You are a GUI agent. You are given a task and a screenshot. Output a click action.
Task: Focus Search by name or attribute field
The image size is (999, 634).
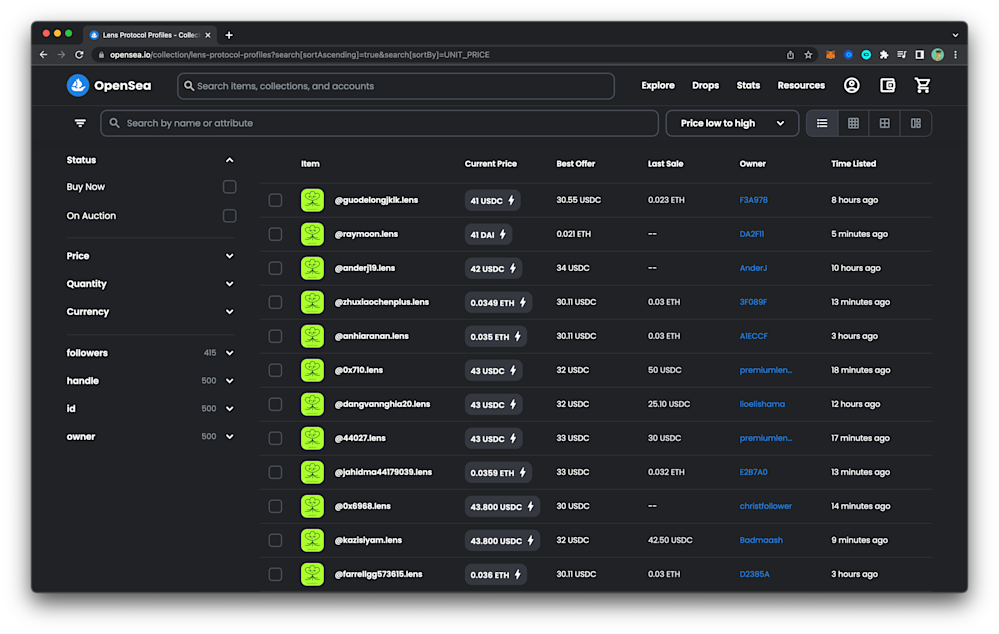379,123
